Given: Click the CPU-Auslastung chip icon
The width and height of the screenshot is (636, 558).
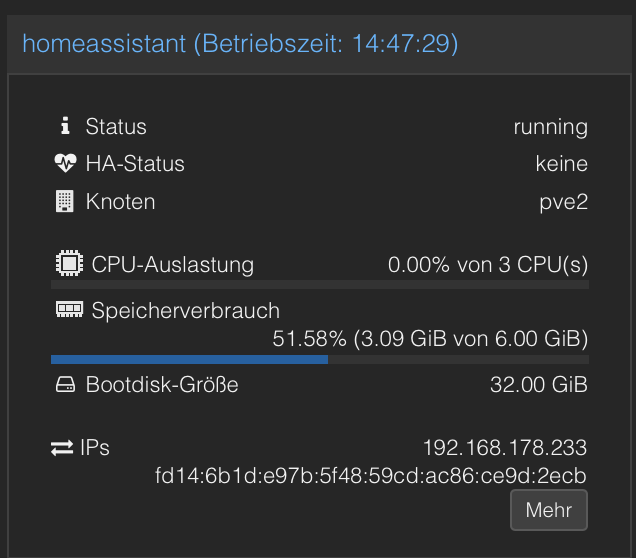Looking at the screenshot, I should click(x=69, y=264).
